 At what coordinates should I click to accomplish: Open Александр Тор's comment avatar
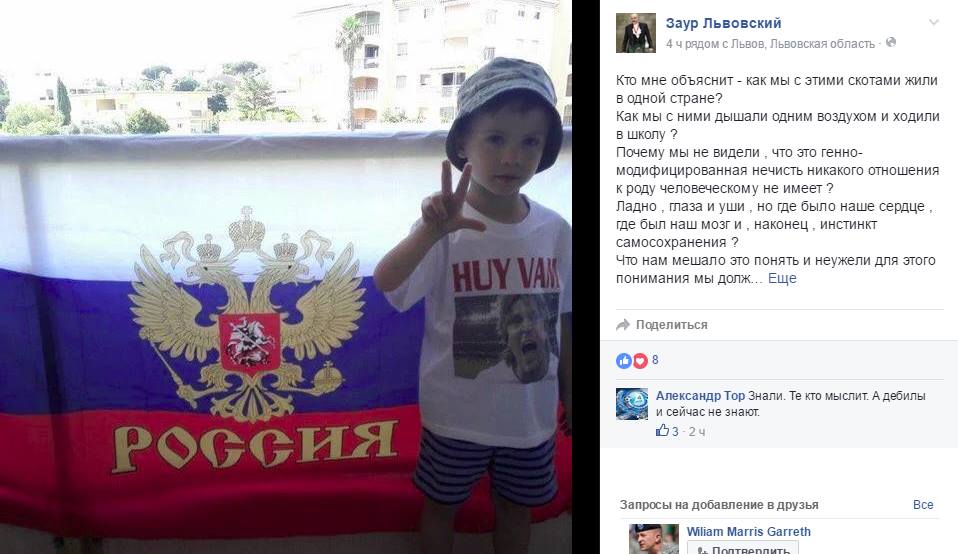632,404
